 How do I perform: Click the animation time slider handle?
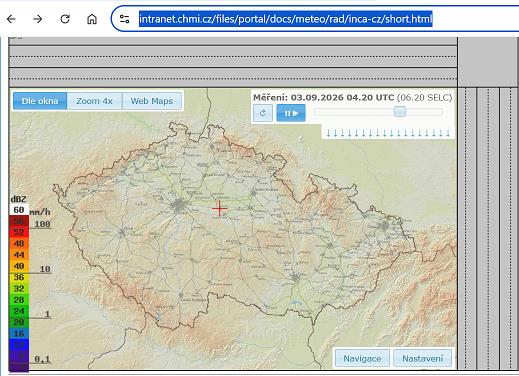click(400, 111)
